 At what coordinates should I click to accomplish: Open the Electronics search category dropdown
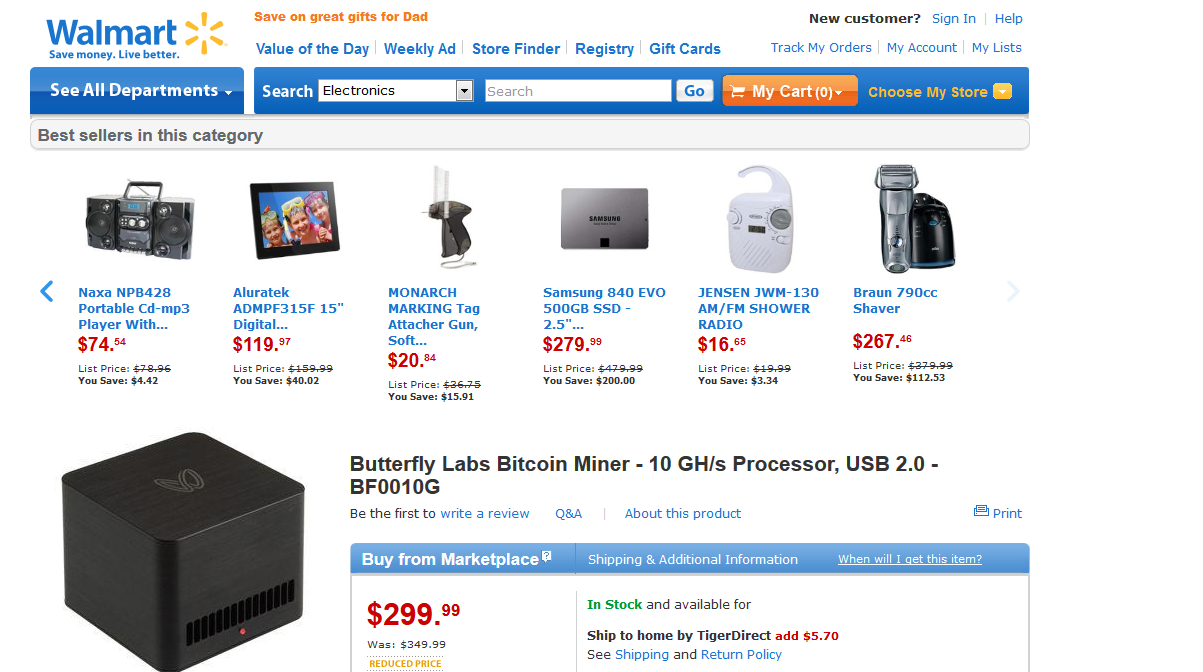pyautogui.click(x=464, y=91)
